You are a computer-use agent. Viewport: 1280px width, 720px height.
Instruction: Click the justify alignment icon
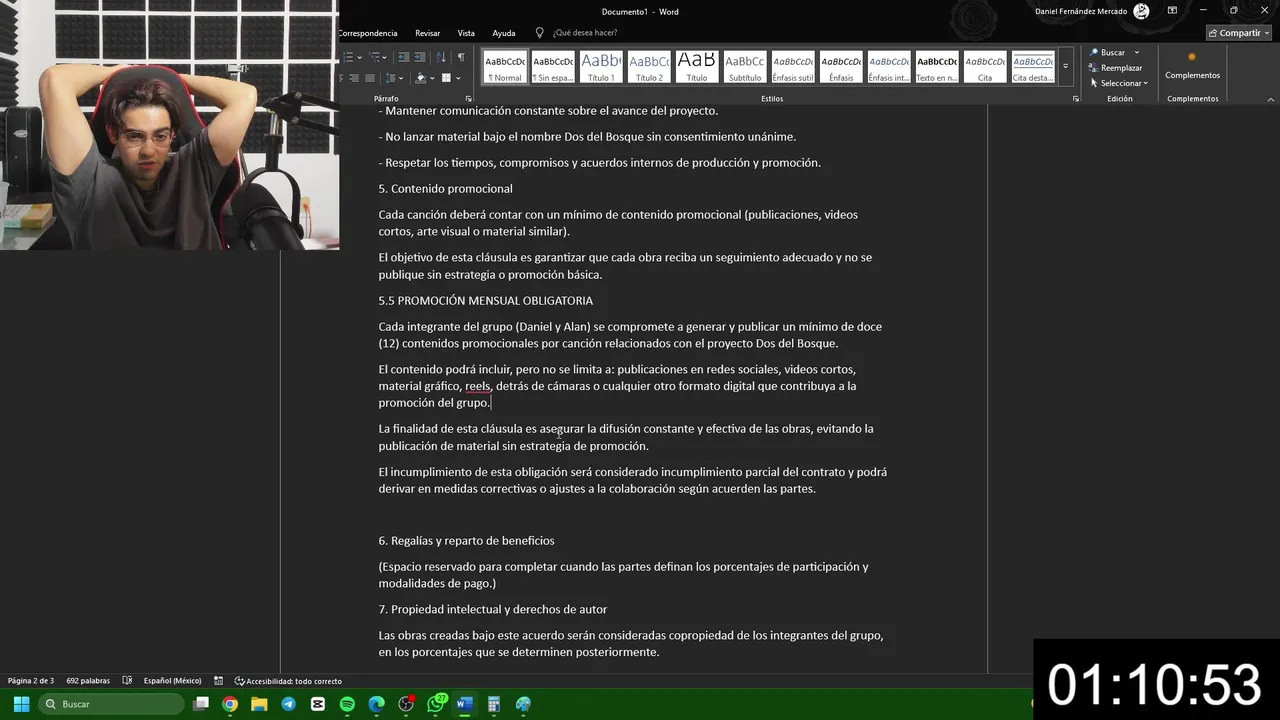[x=369, y=78]
